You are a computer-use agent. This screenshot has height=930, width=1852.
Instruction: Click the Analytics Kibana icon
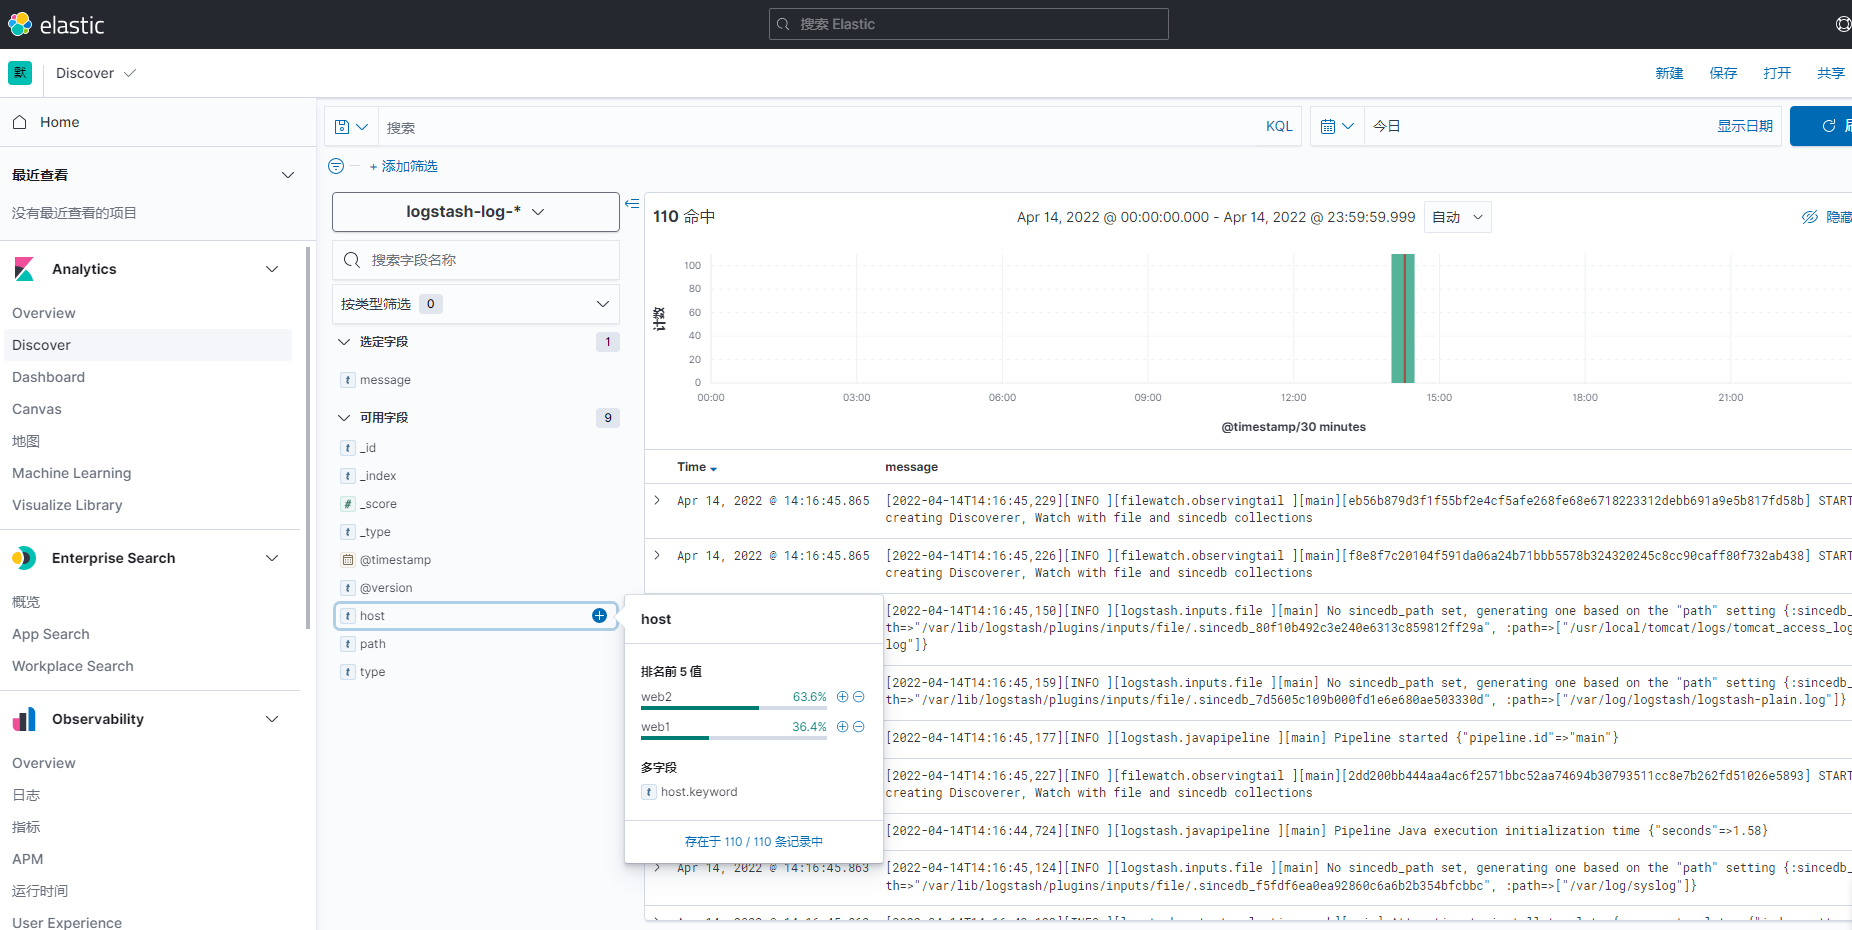(24, 269)
